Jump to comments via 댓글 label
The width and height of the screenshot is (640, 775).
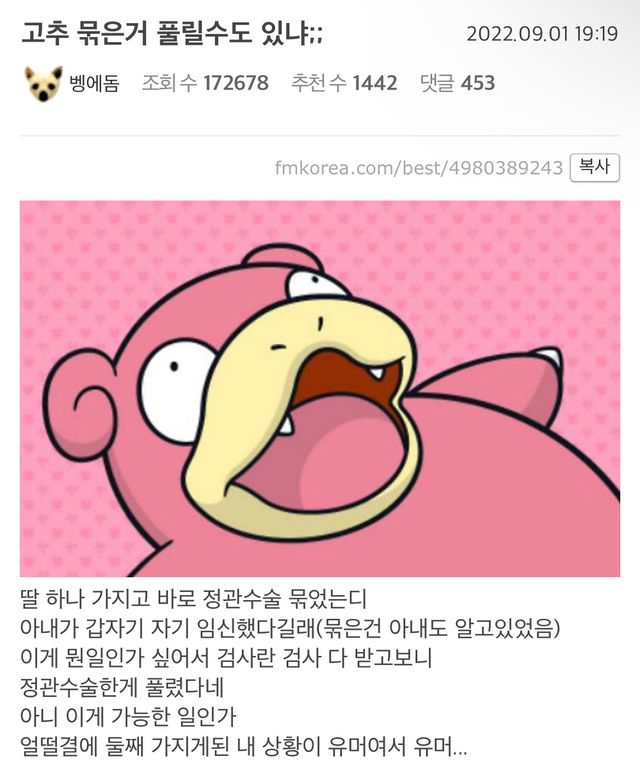(437, 83)
